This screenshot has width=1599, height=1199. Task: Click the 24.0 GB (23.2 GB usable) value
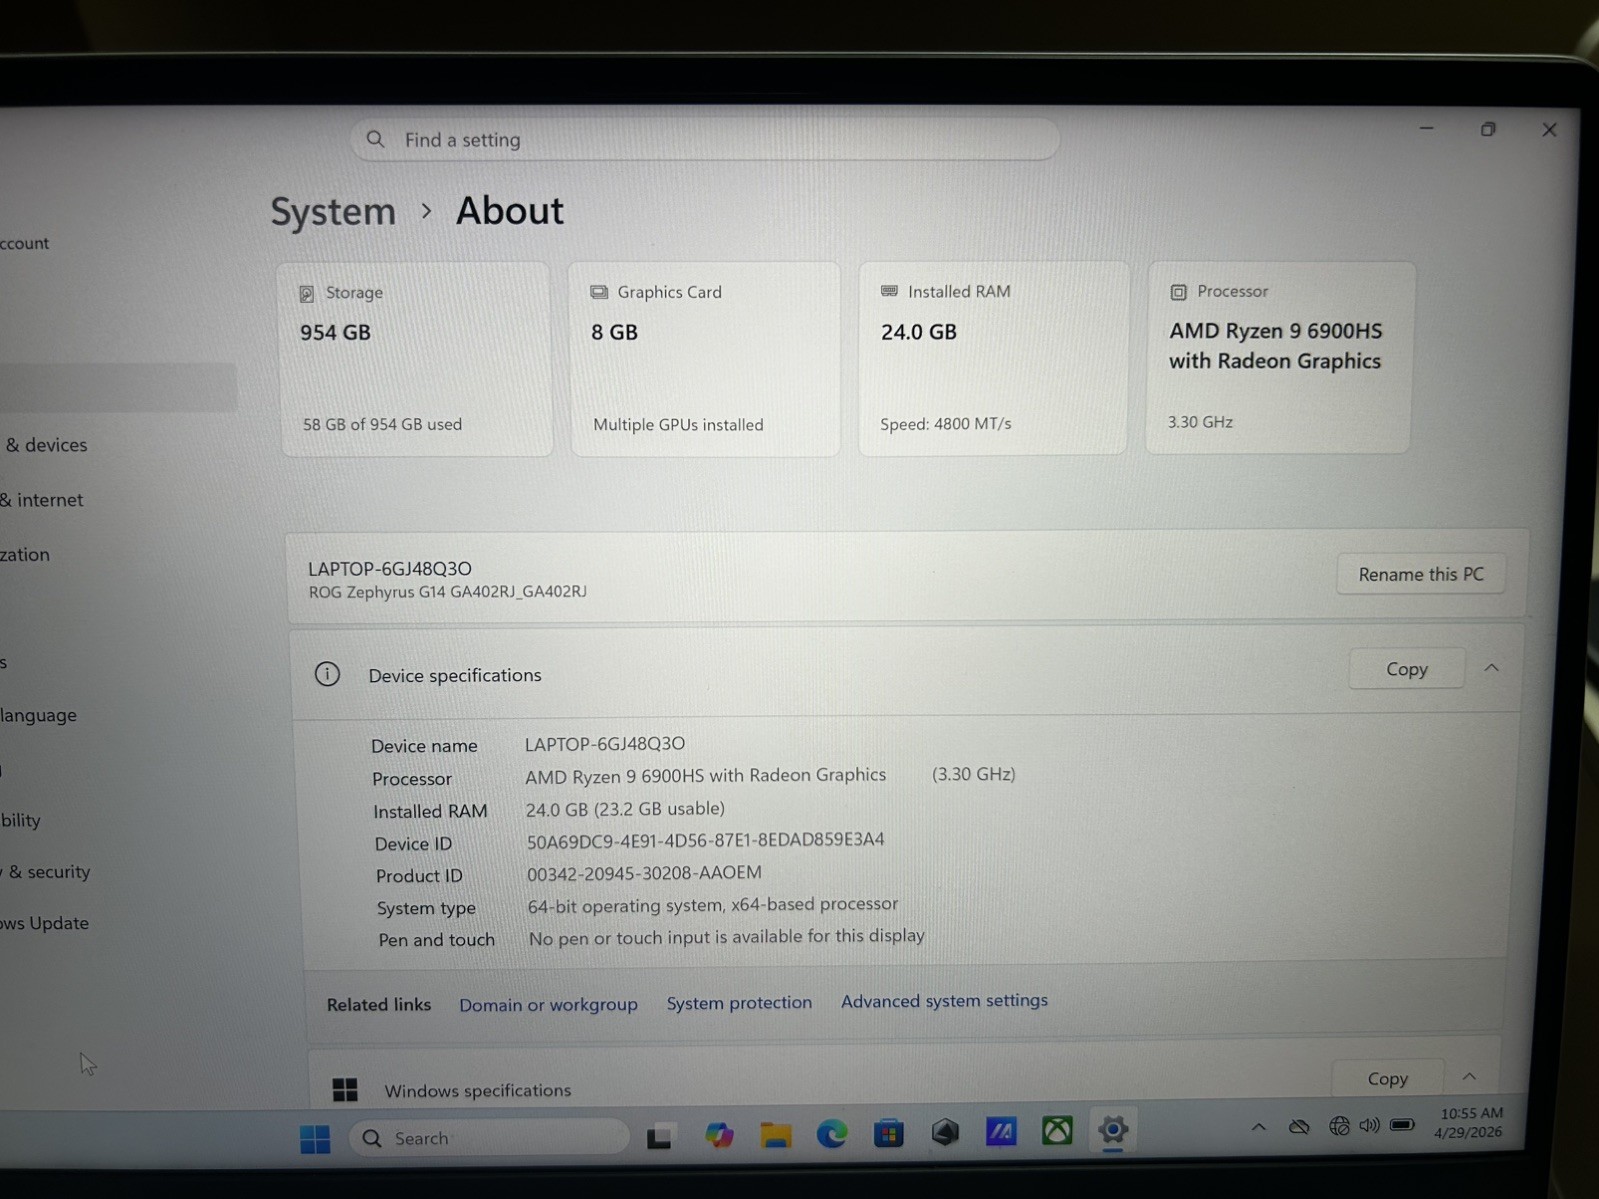click(625, 808)
